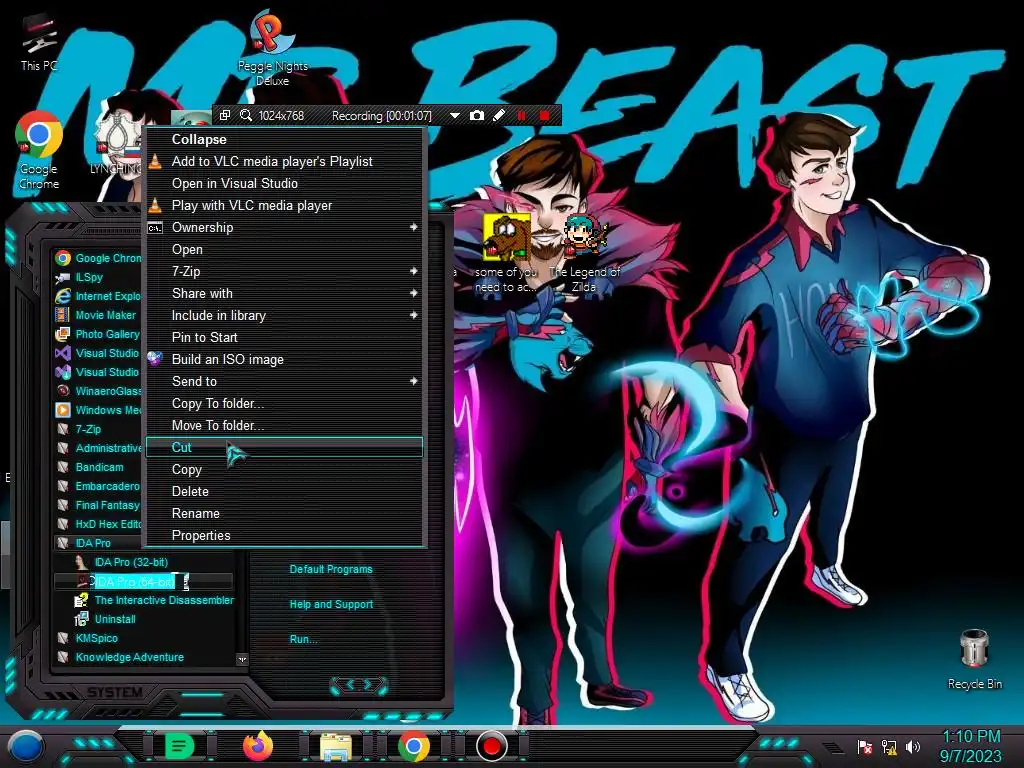Click the recorder pencil draw icon
Viewport: 1024px width, 768px height.
[x=498, y=116]
